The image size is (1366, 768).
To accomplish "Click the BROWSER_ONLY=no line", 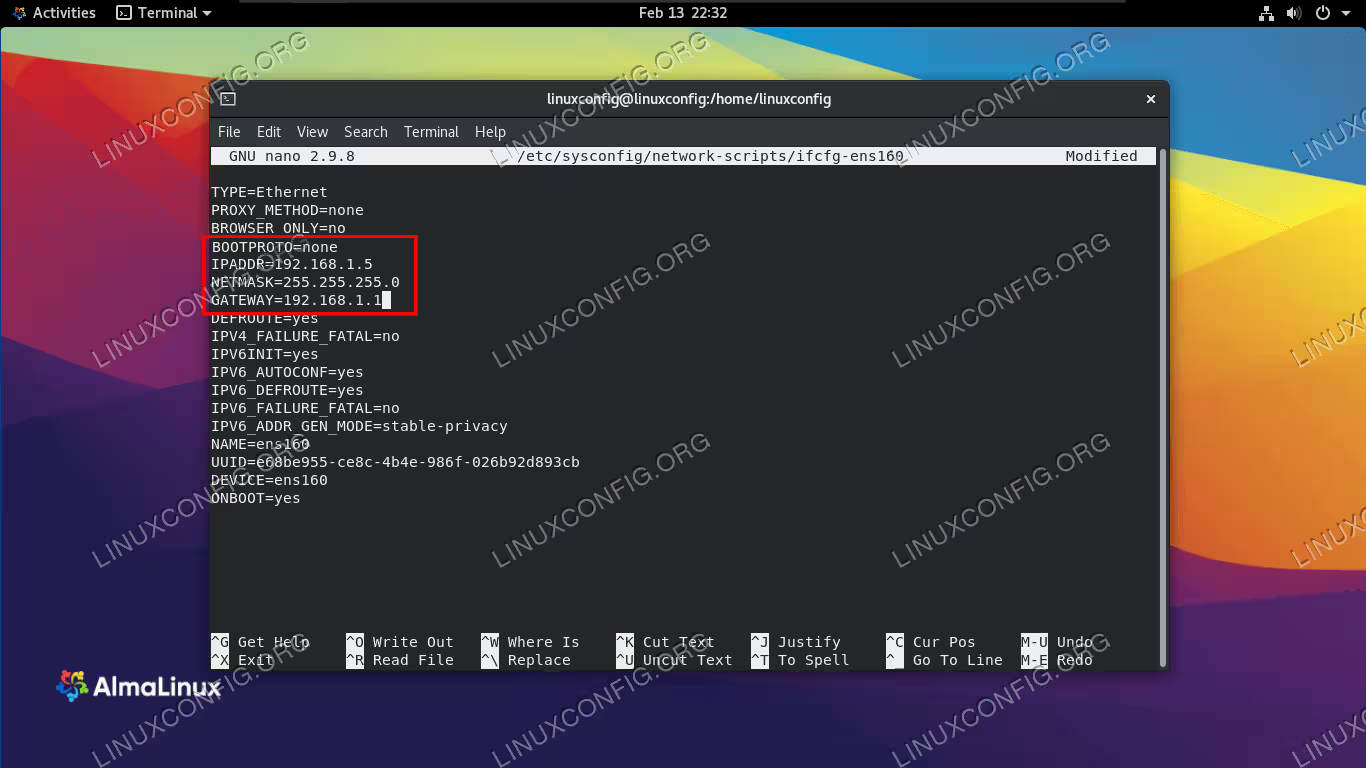I will [278, 228].
